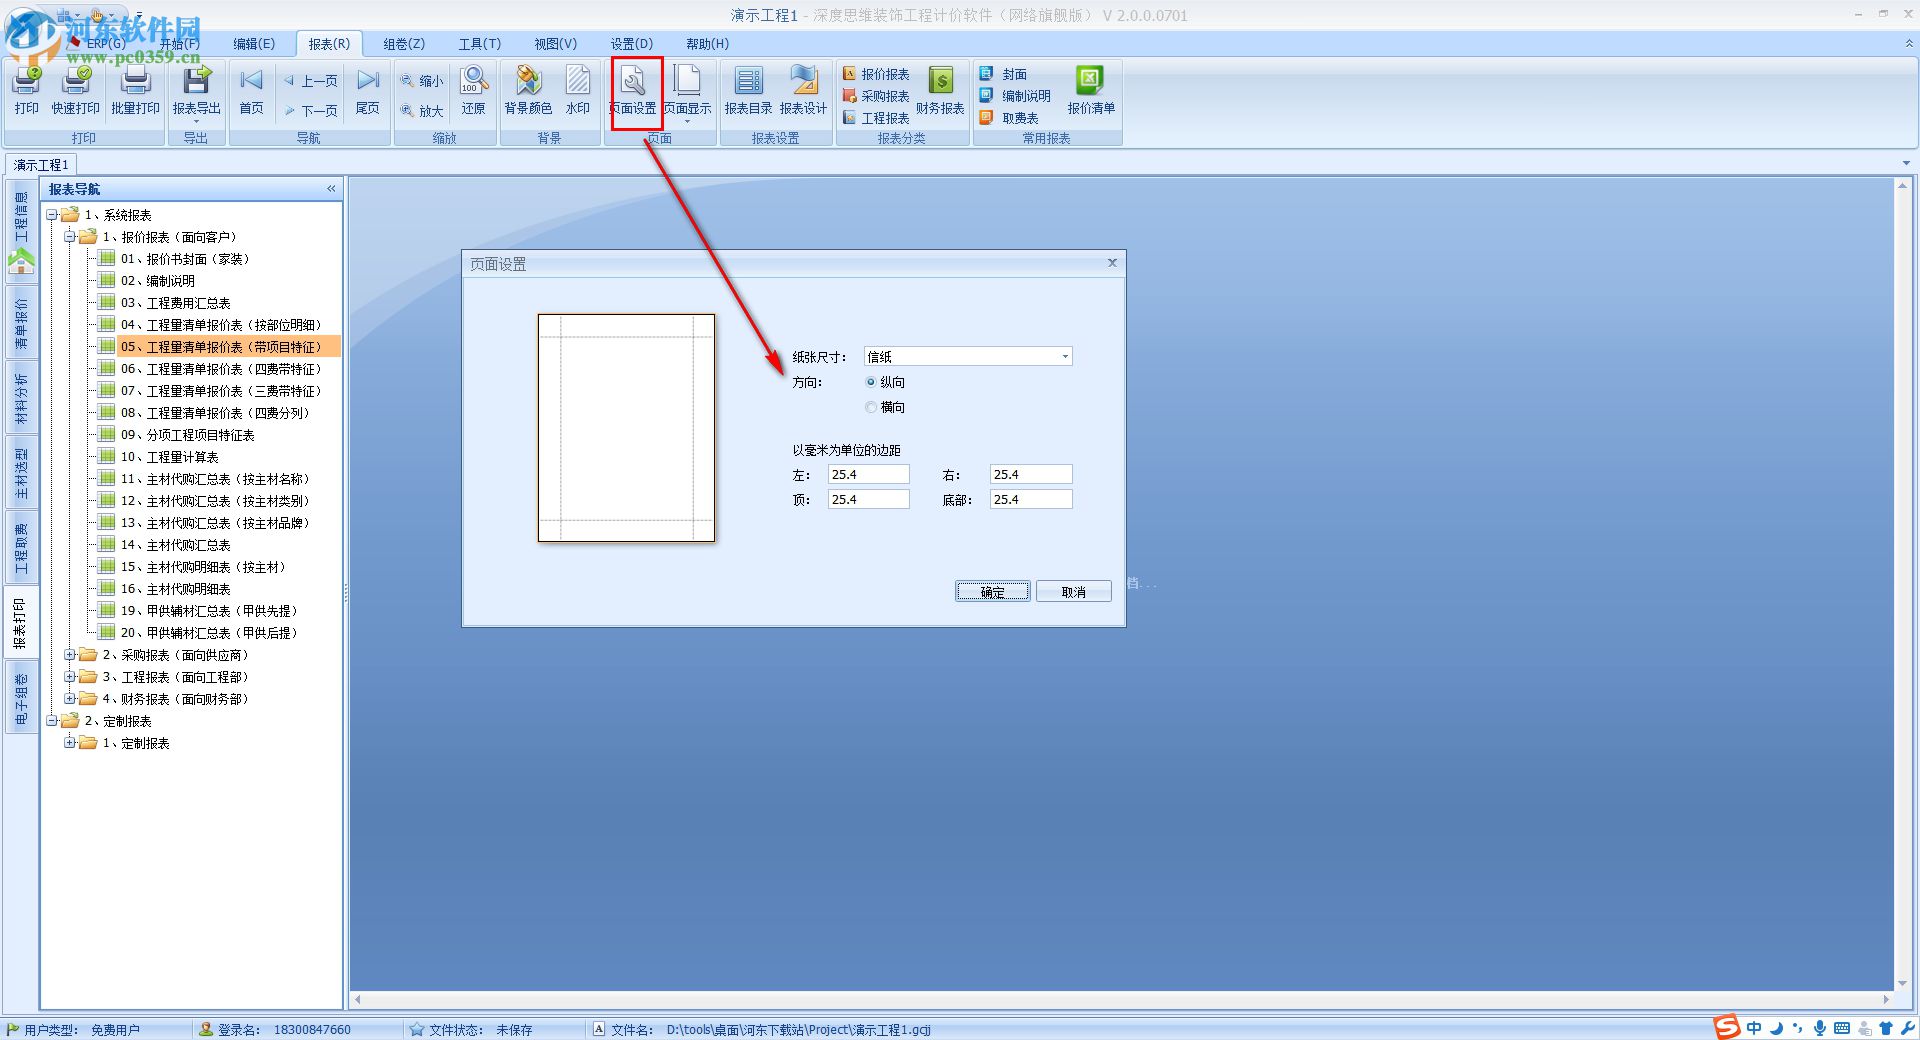This screenshot has height=1040, width=1920.
Task: Open the 组卷(Z) menu
Action: pyautogui.click(x=404, y=44)
